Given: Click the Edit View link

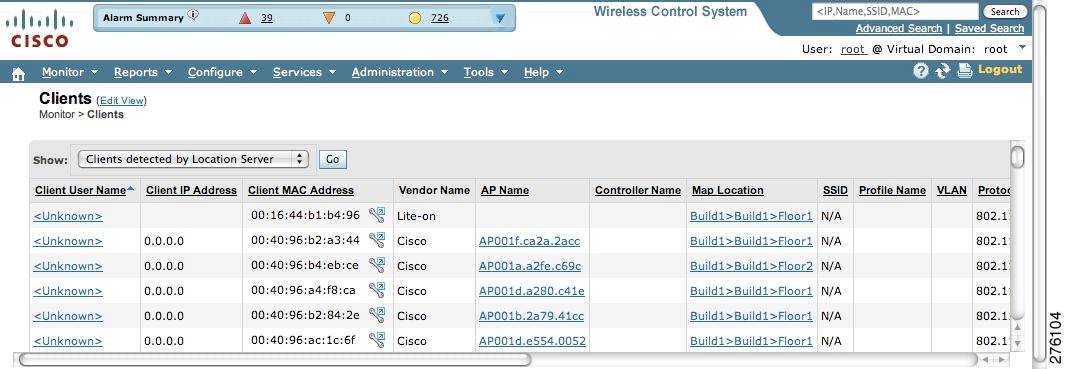Looking at the screenshot, I should click(122, 101).
